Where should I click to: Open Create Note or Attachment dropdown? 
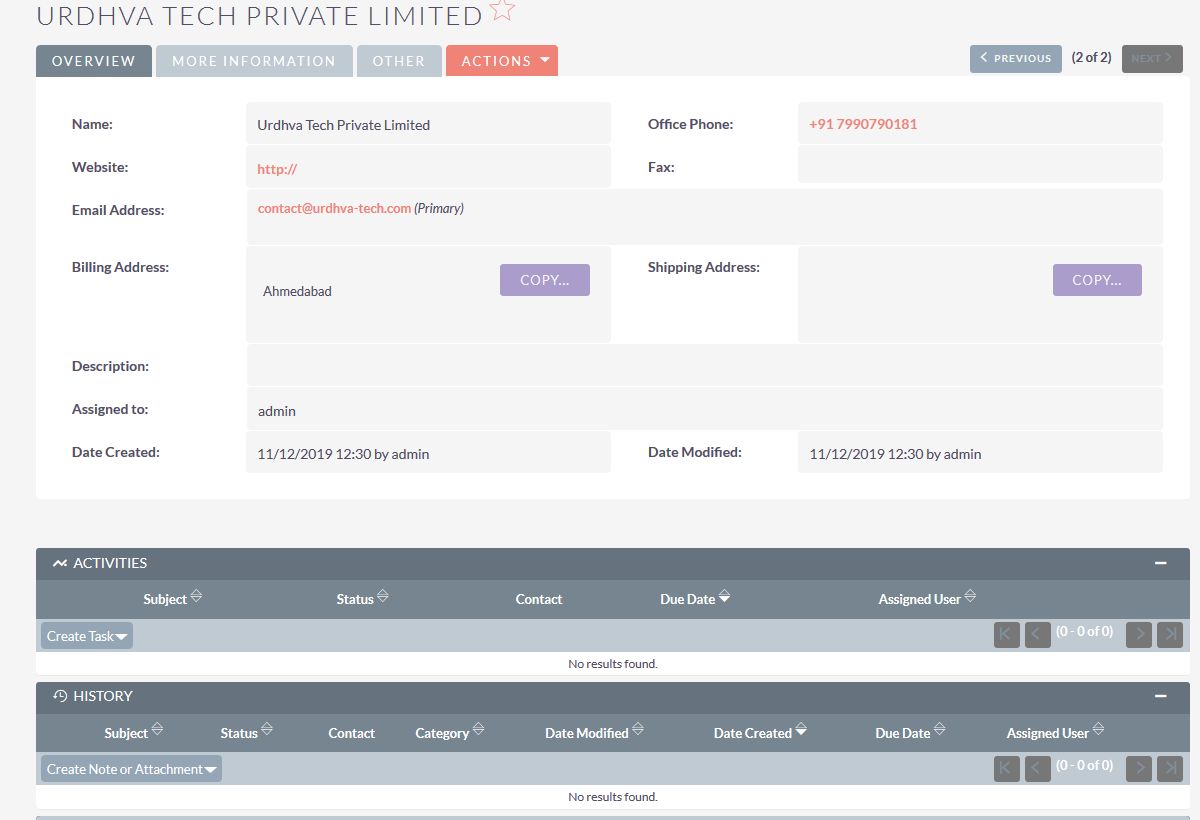[x=210, y=770]
